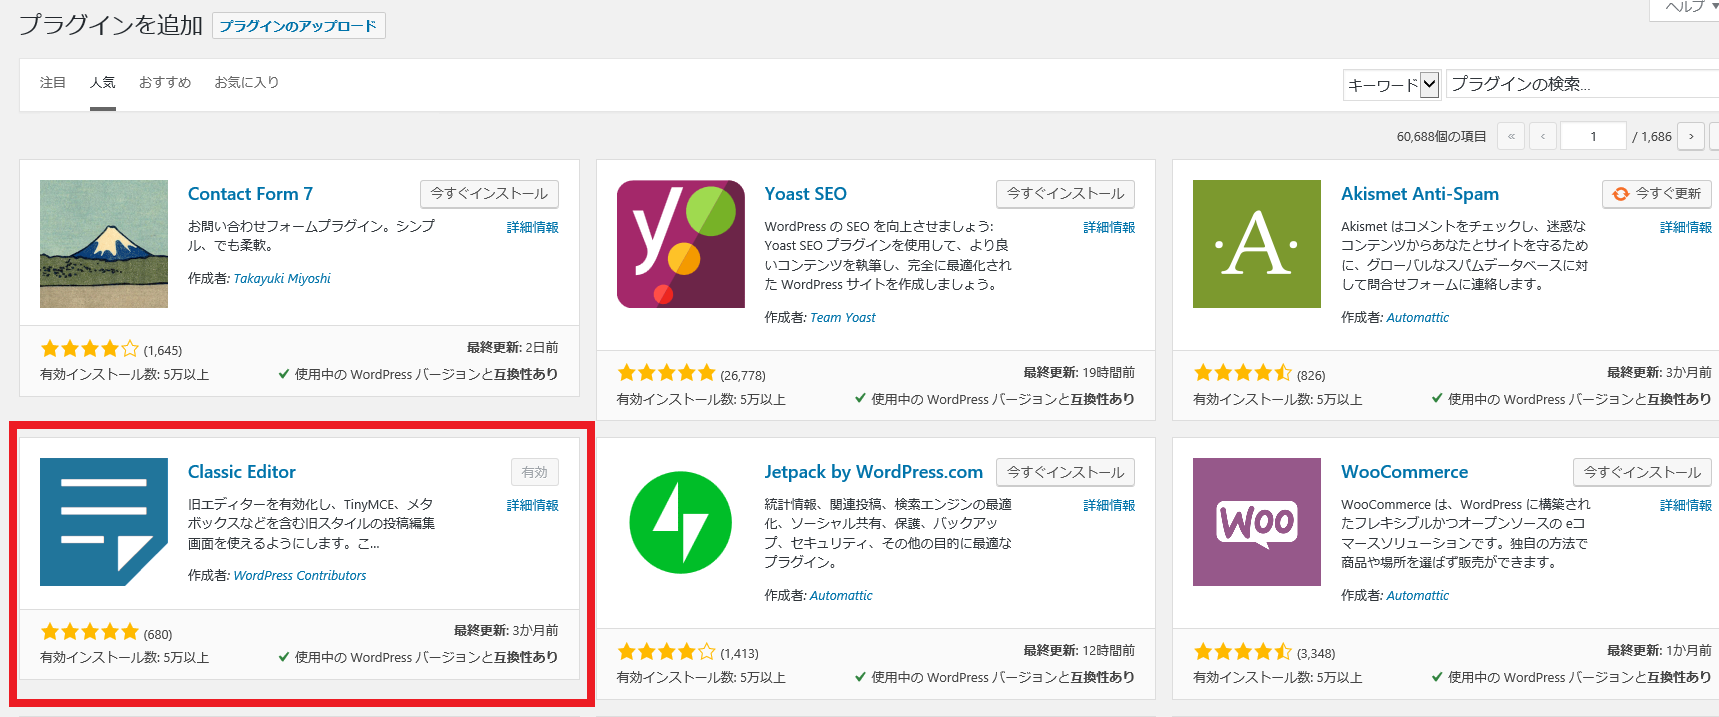The height and width of the screenshot is (717, 1719).
Task: Open the Yoast SEO title link
Action: coord(806,194)
